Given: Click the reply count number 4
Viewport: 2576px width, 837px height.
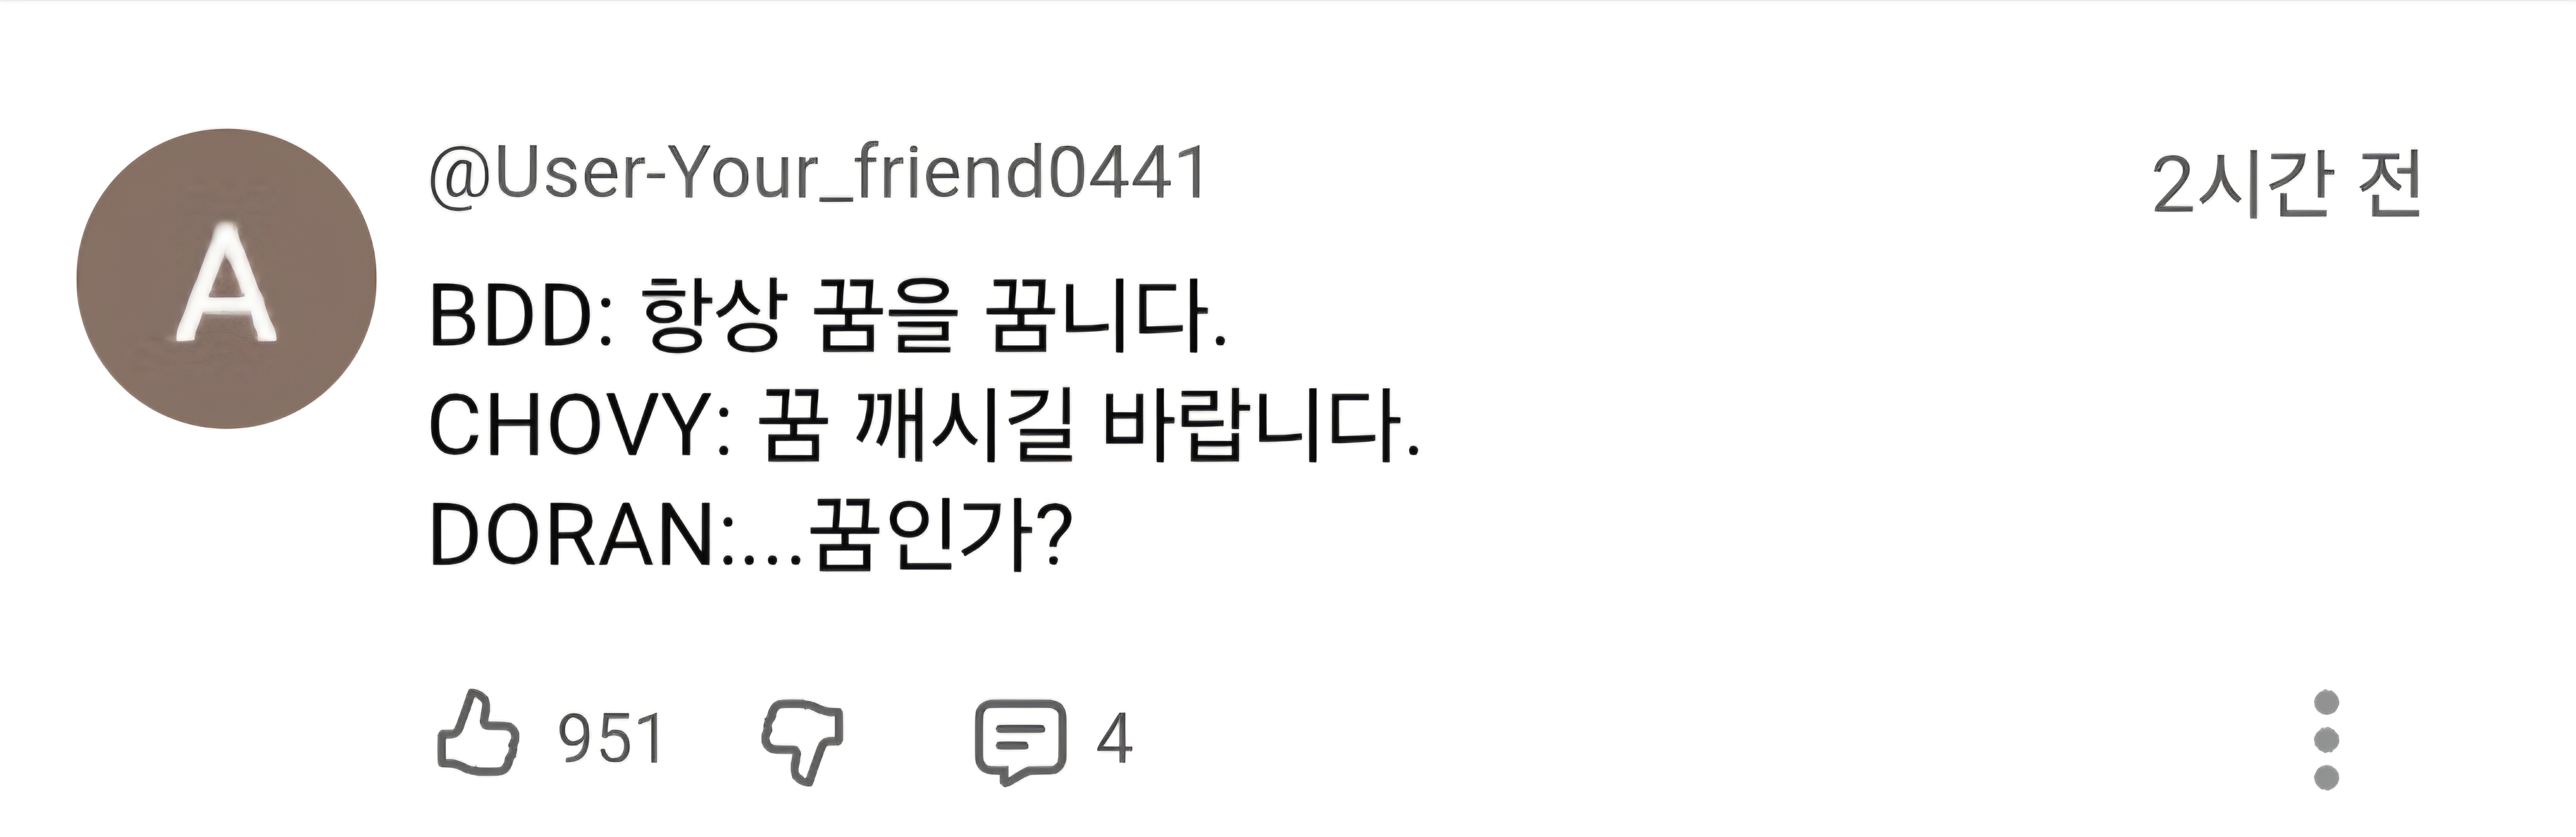Looking at the screenshot, I should [1114, 740].
